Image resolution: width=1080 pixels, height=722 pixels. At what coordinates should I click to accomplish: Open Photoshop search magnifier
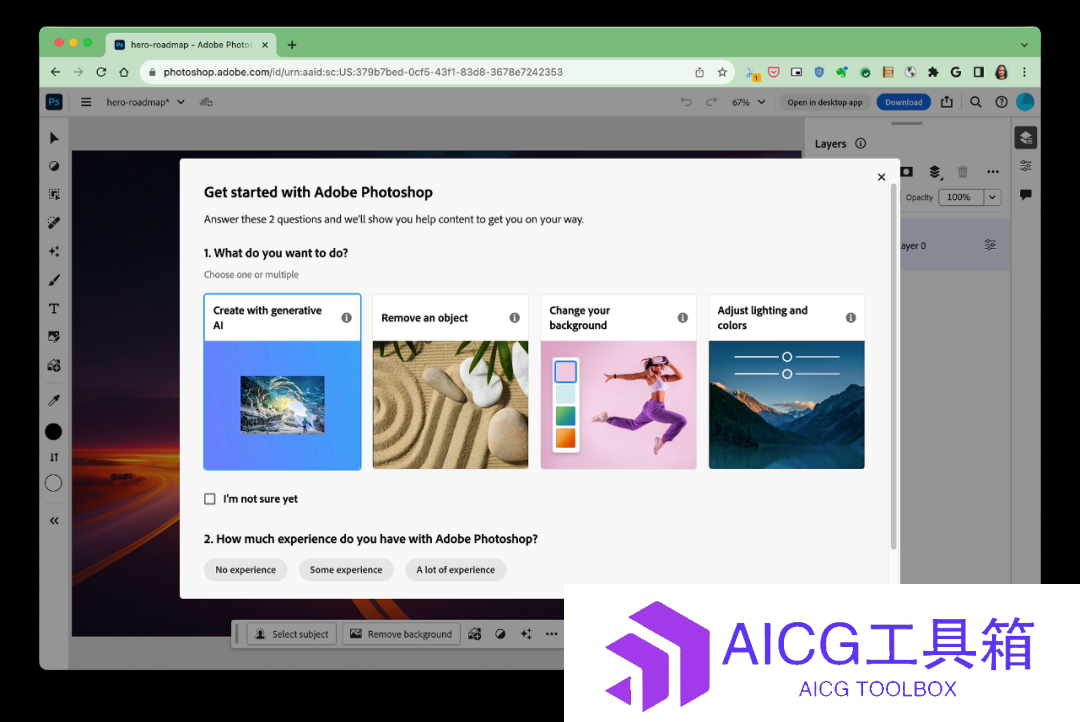[975, 102]
